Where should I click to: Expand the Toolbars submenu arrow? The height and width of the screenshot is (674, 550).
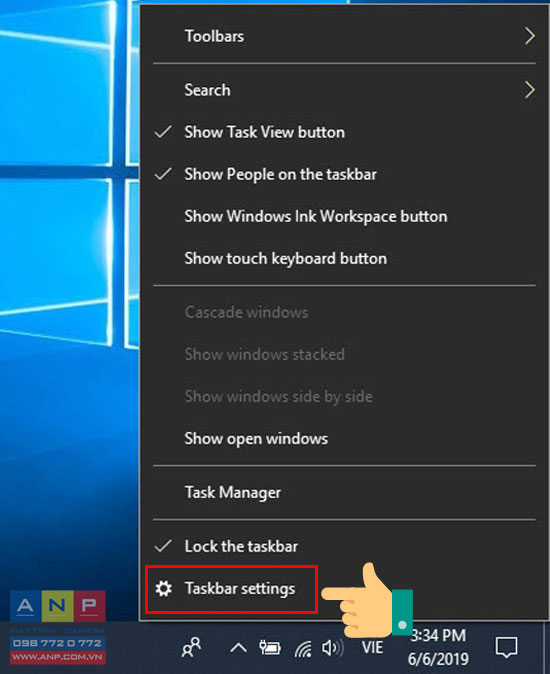click(x=529, y=36)
